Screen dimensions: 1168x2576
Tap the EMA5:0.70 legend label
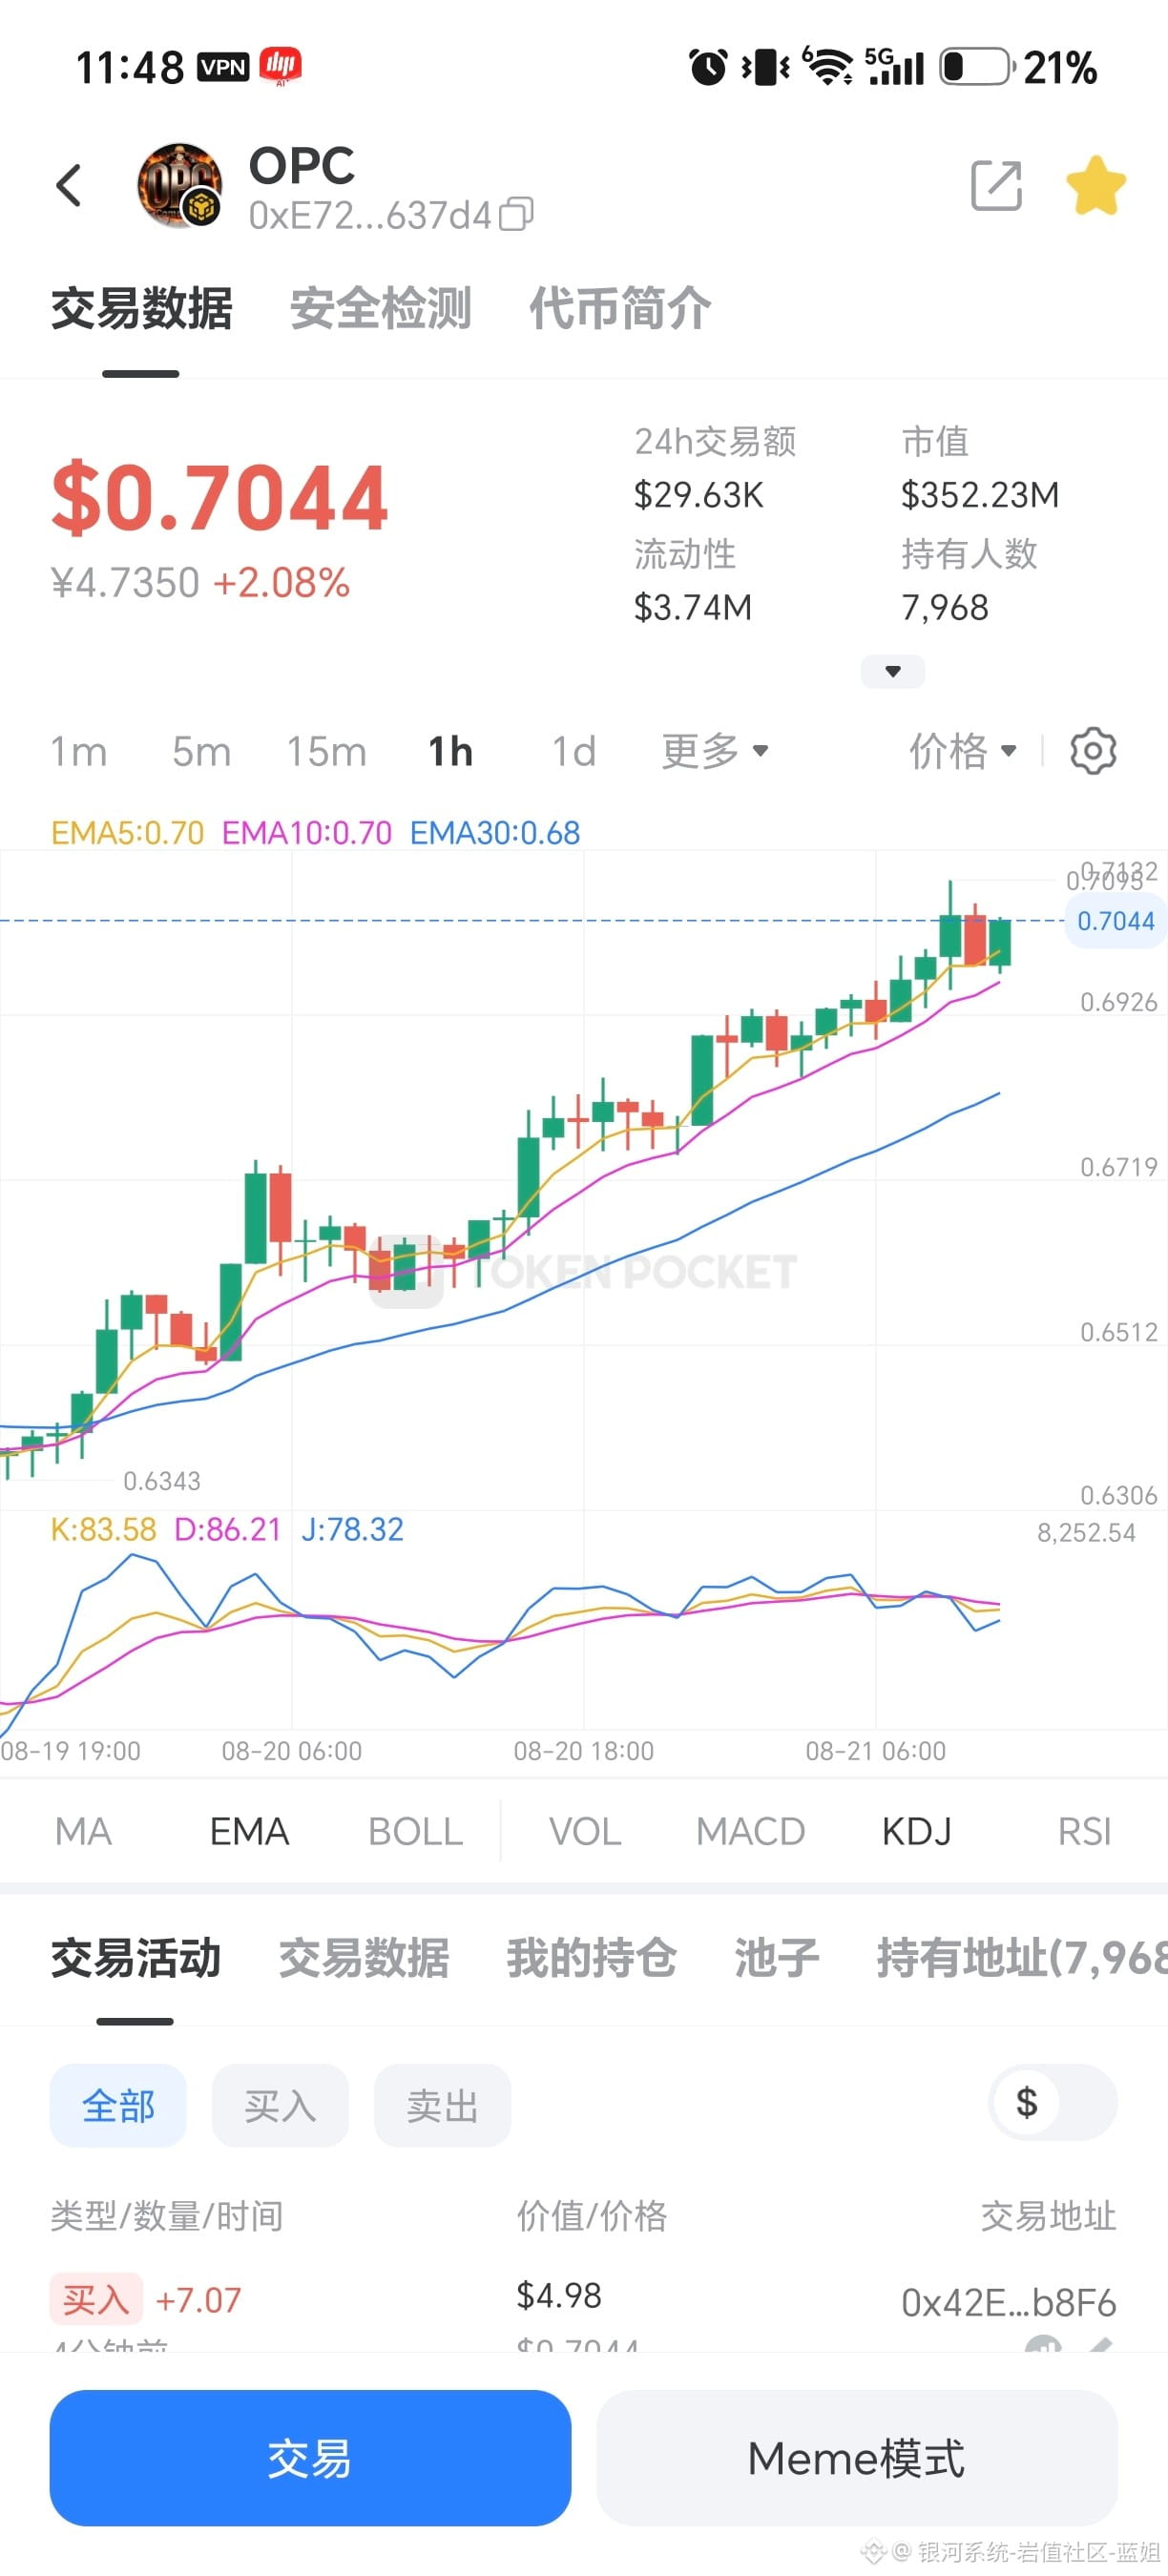point(127,833)
